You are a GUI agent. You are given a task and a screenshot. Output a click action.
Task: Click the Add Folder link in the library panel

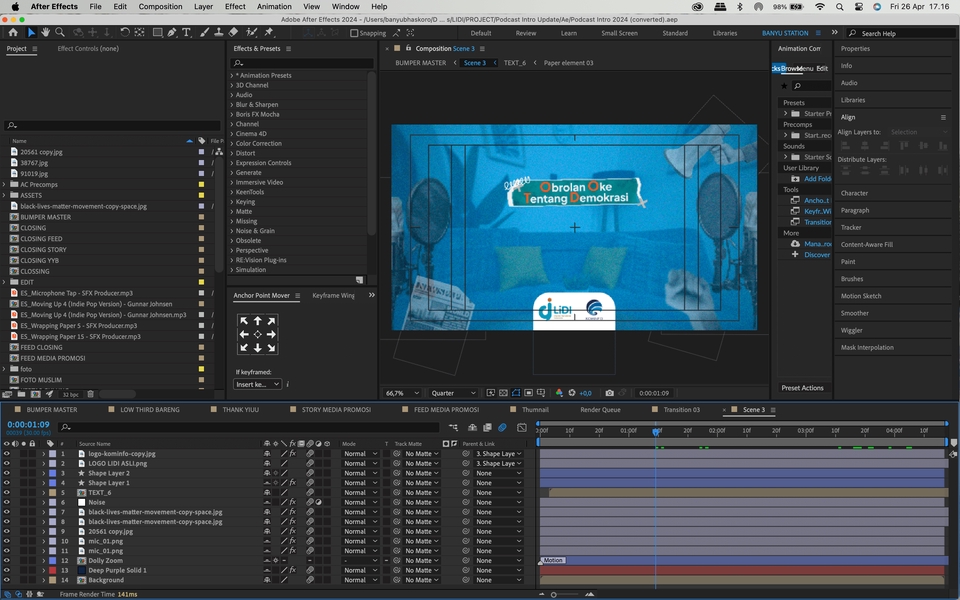point(819,178)
